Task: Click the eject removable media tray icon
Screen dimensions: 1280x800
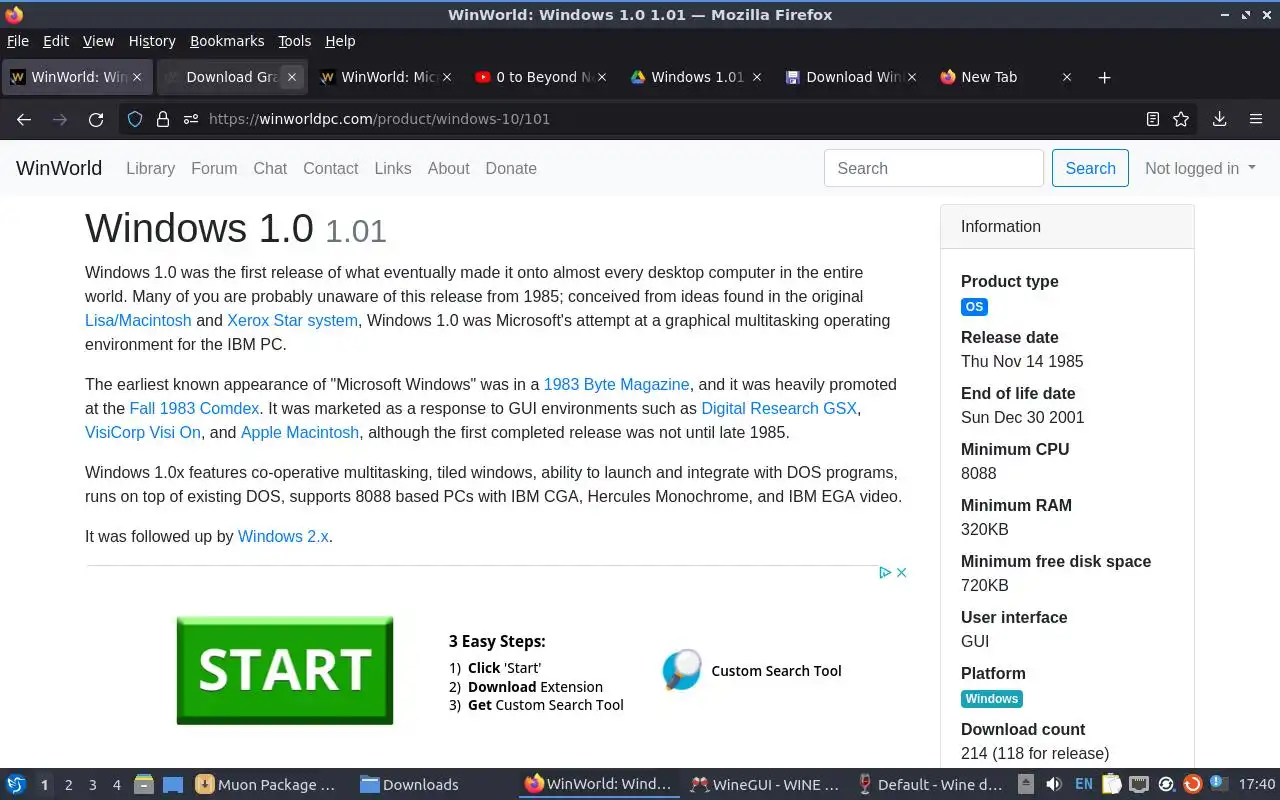Action: point(1026,785)
